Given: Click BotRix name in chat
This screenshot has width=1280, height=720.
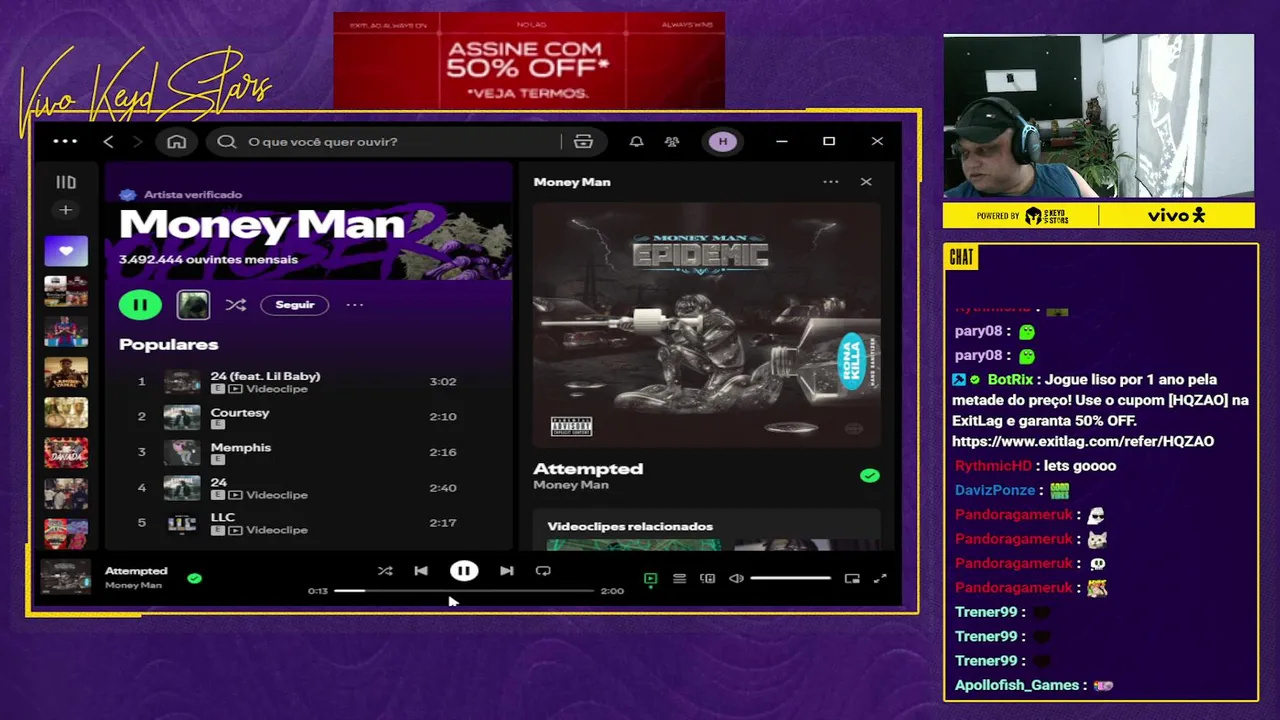Looking at the screenshot, I should coord(1010,380).
